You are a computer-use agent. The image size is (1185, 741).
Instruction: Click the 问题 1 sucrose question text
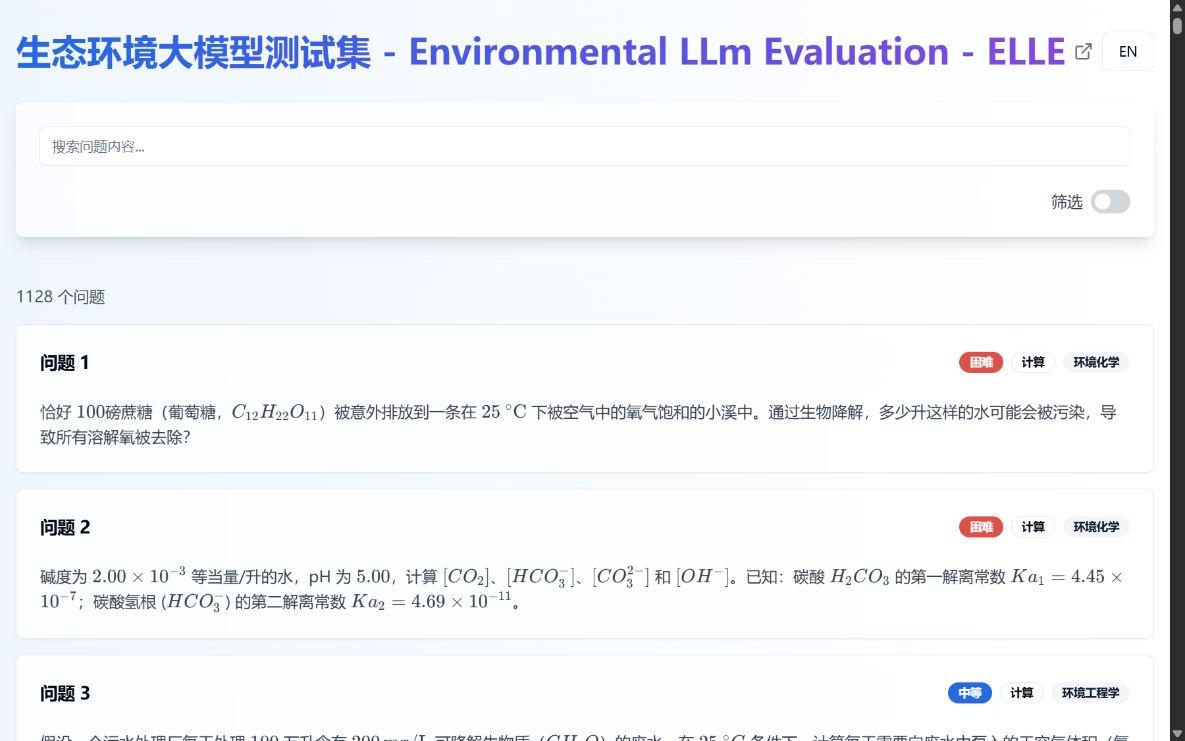578,424
